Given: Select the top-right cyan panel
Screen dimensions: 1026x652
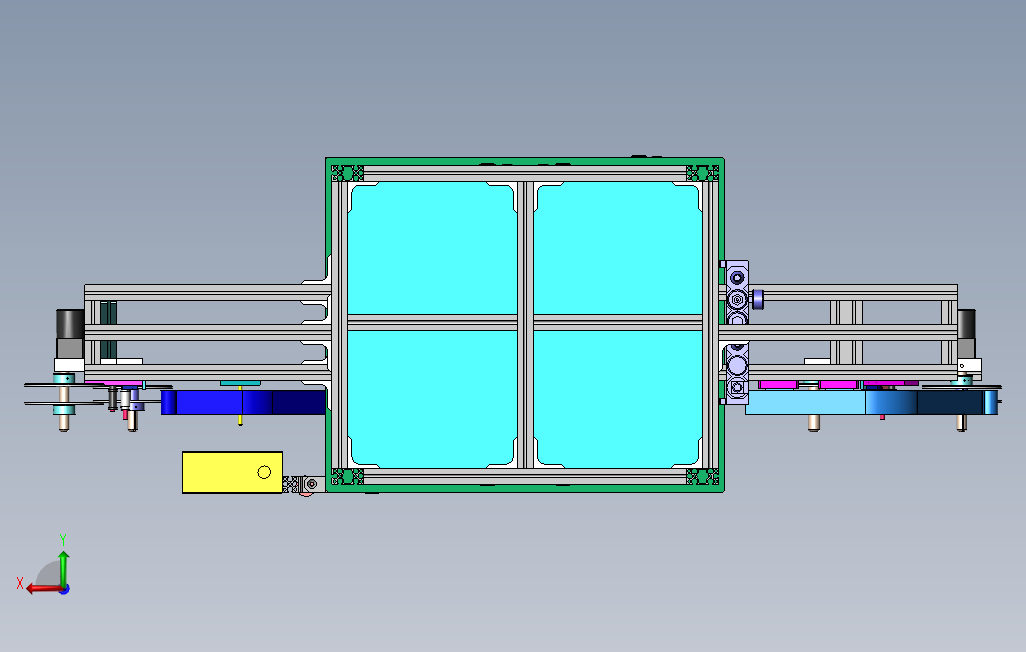Looking at the screenshot, I should [618, 248].
